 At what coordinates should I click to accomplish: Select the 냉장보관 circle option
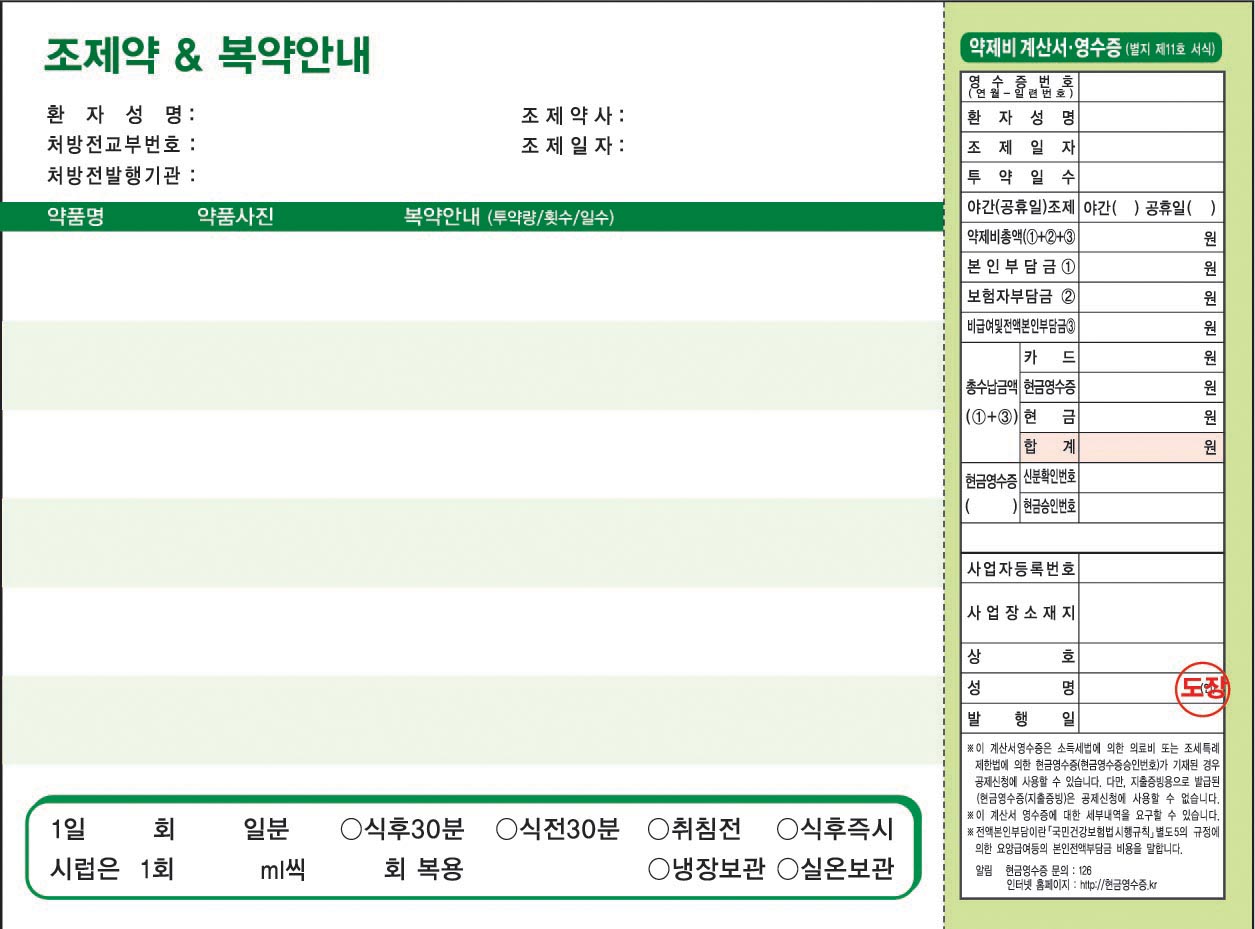[x=658, y=869]
